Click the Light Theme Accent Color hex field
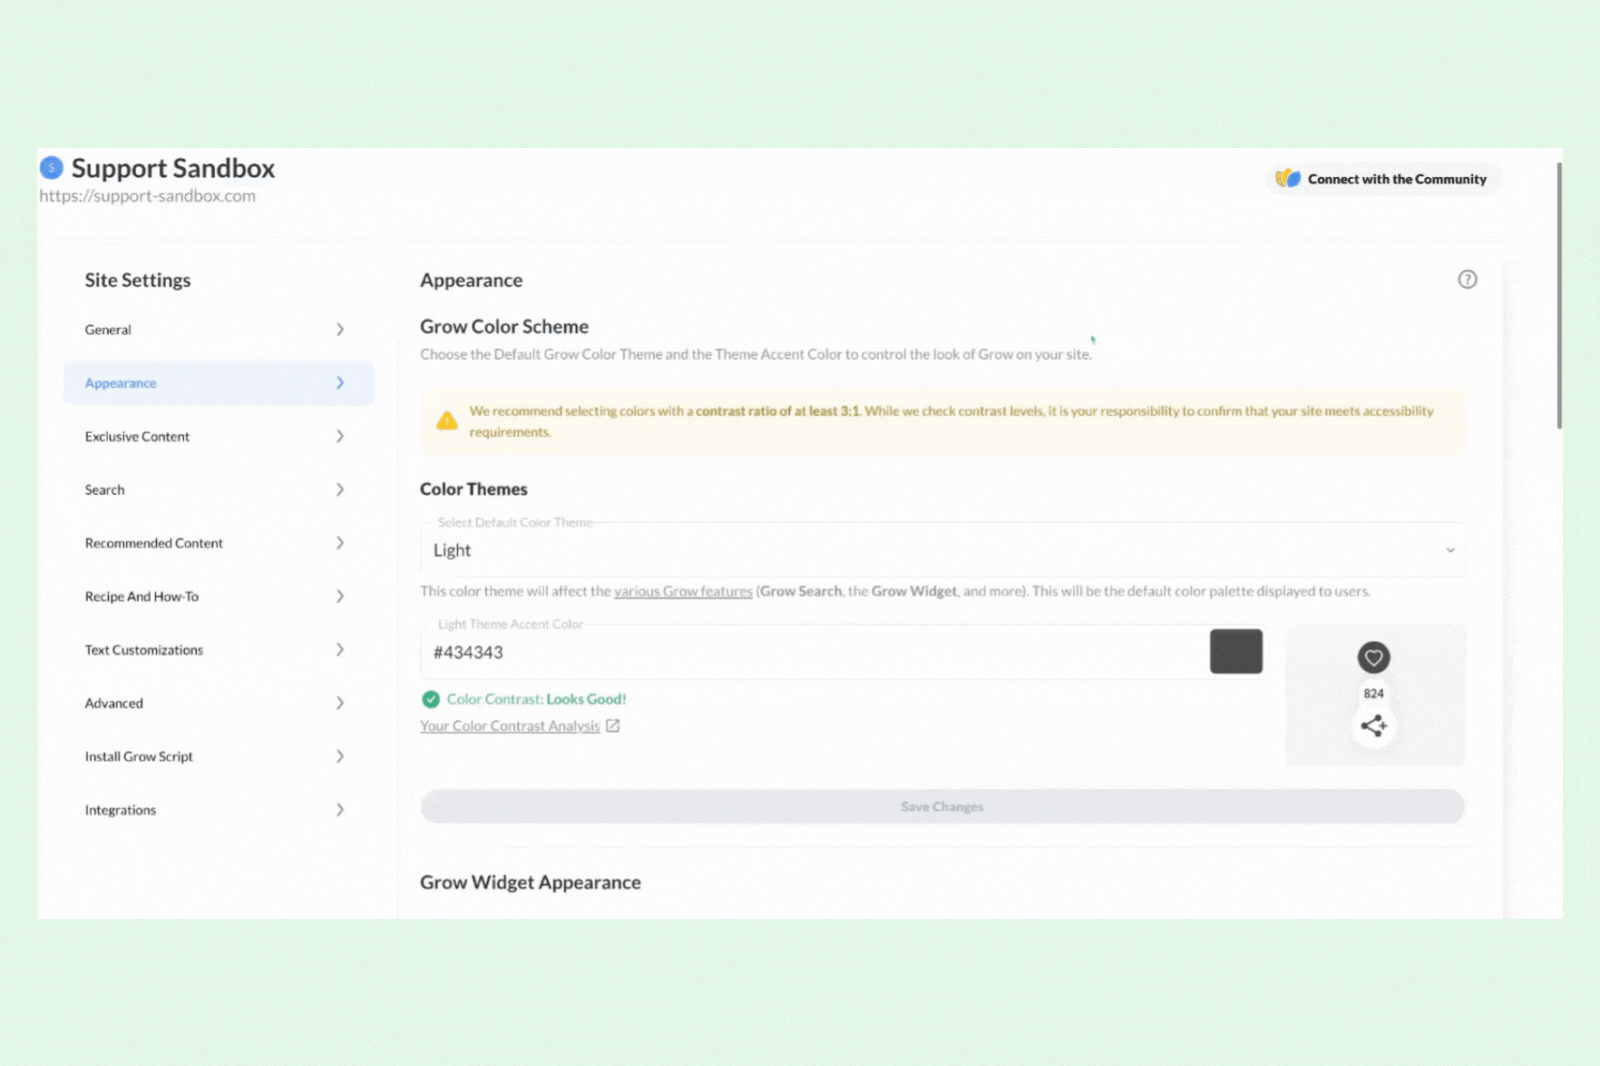The width and height of the screenshot is (1600, 1066). (810, 653)
